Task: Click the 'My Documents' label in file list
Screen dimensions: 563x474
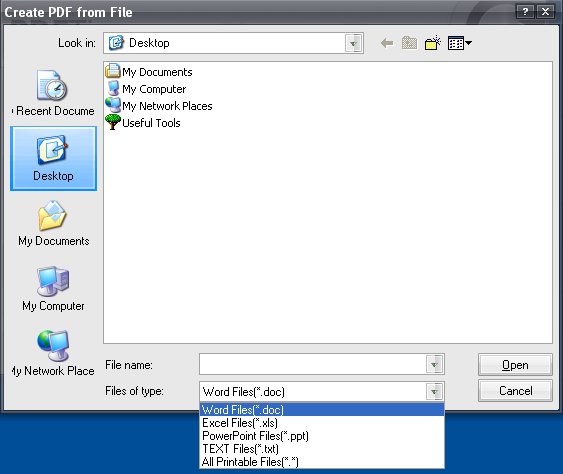Action: point(157,72)
